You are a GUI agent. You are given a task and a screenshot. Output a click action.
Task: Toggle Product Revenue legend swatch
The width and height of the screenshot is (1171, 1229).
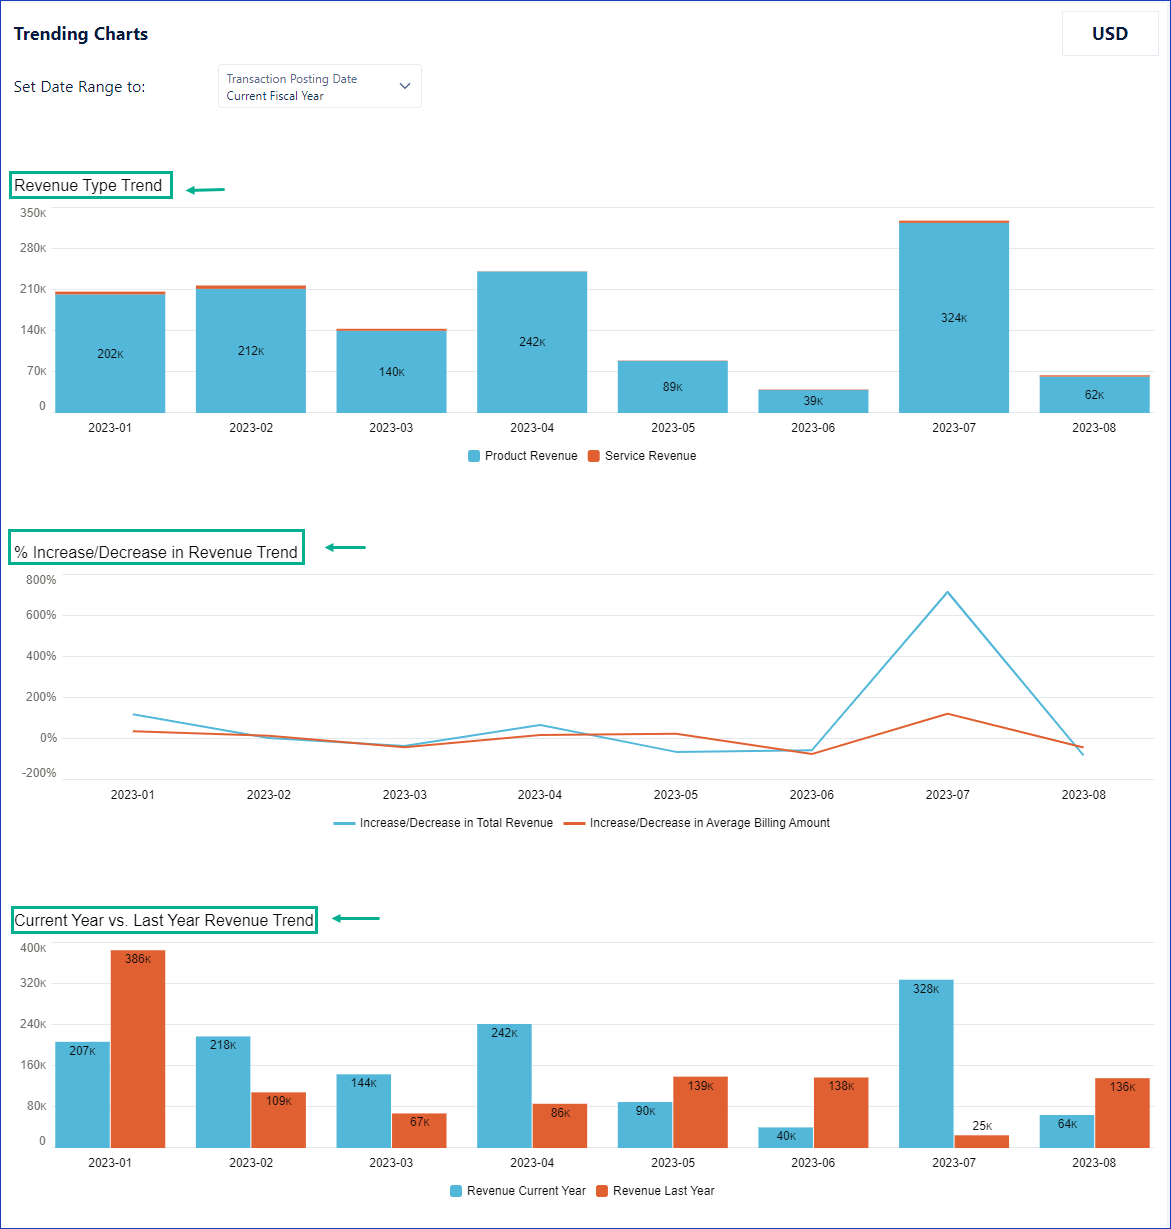click(x=474, y=456)
